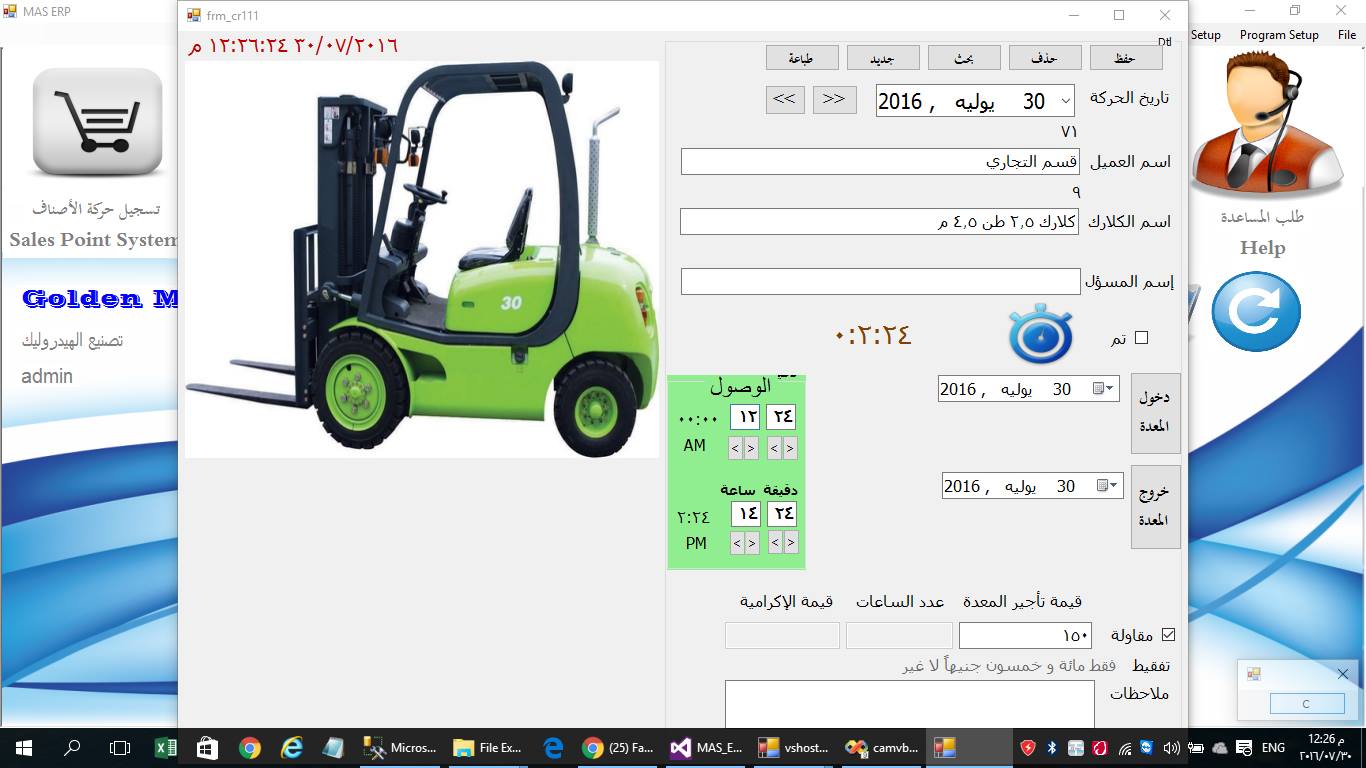Open the Sales Point System cart icon
The height and width of the screenshot is (768, 1366).
click(97, 122)
